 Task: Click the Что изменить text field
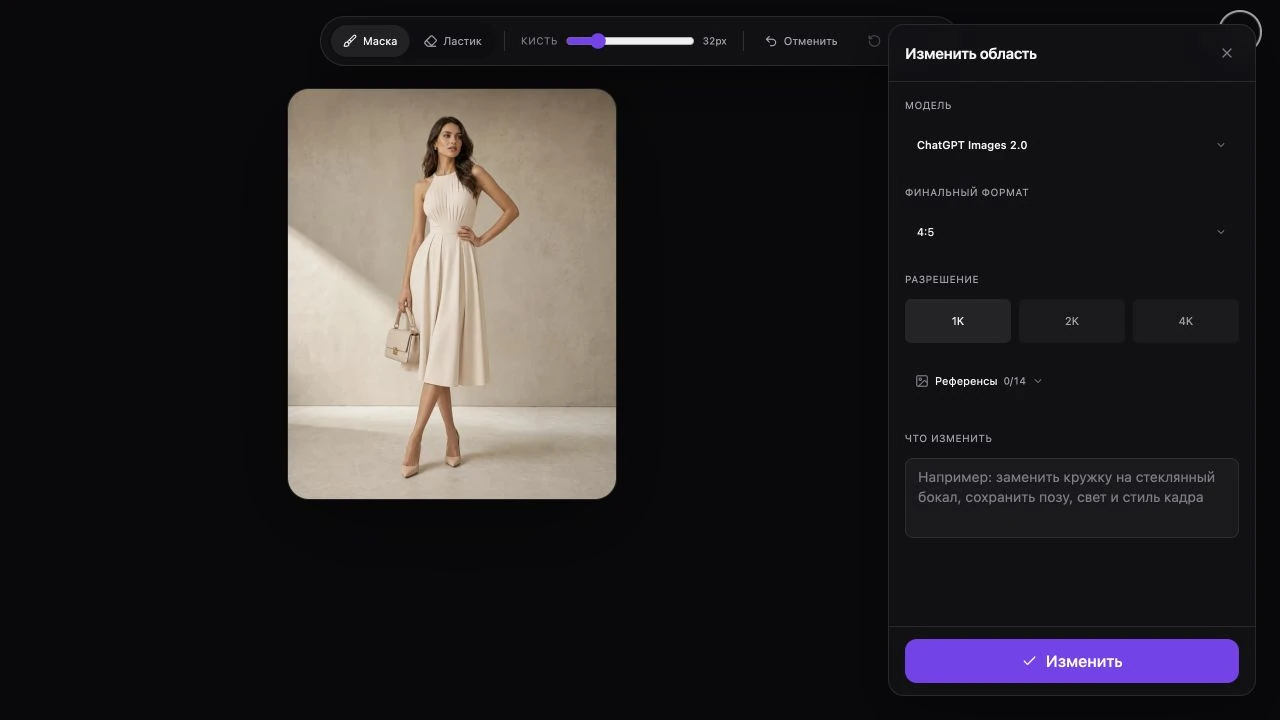(1072, 498)
